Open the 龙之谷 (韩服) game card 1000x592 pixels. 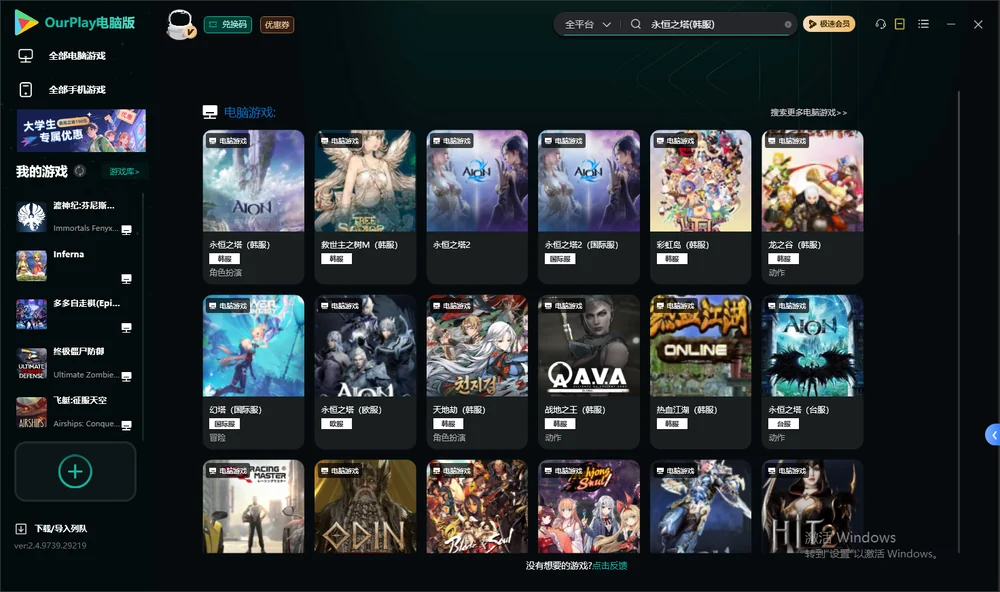pyautogui.click(x=812, y=207)
